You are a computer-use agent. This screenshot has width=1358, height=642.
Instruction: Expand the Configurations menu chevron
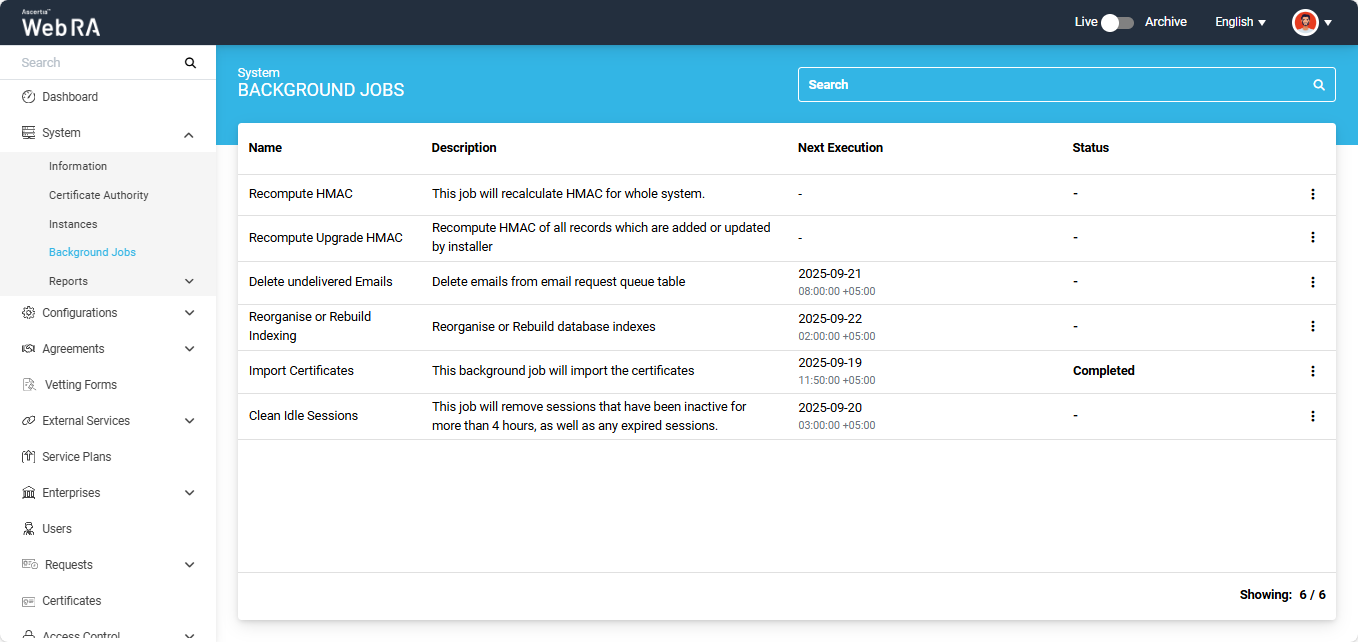tap(189, 313)
